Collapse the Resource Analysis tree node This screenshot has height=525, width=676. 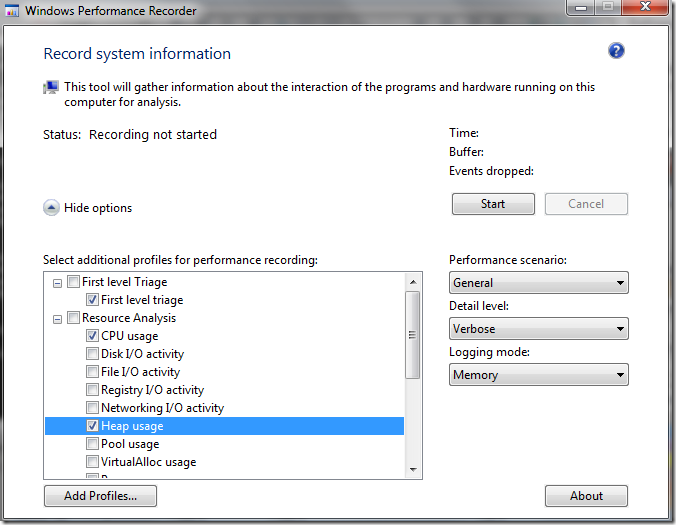pyautogui.click(x=57, y=319)
